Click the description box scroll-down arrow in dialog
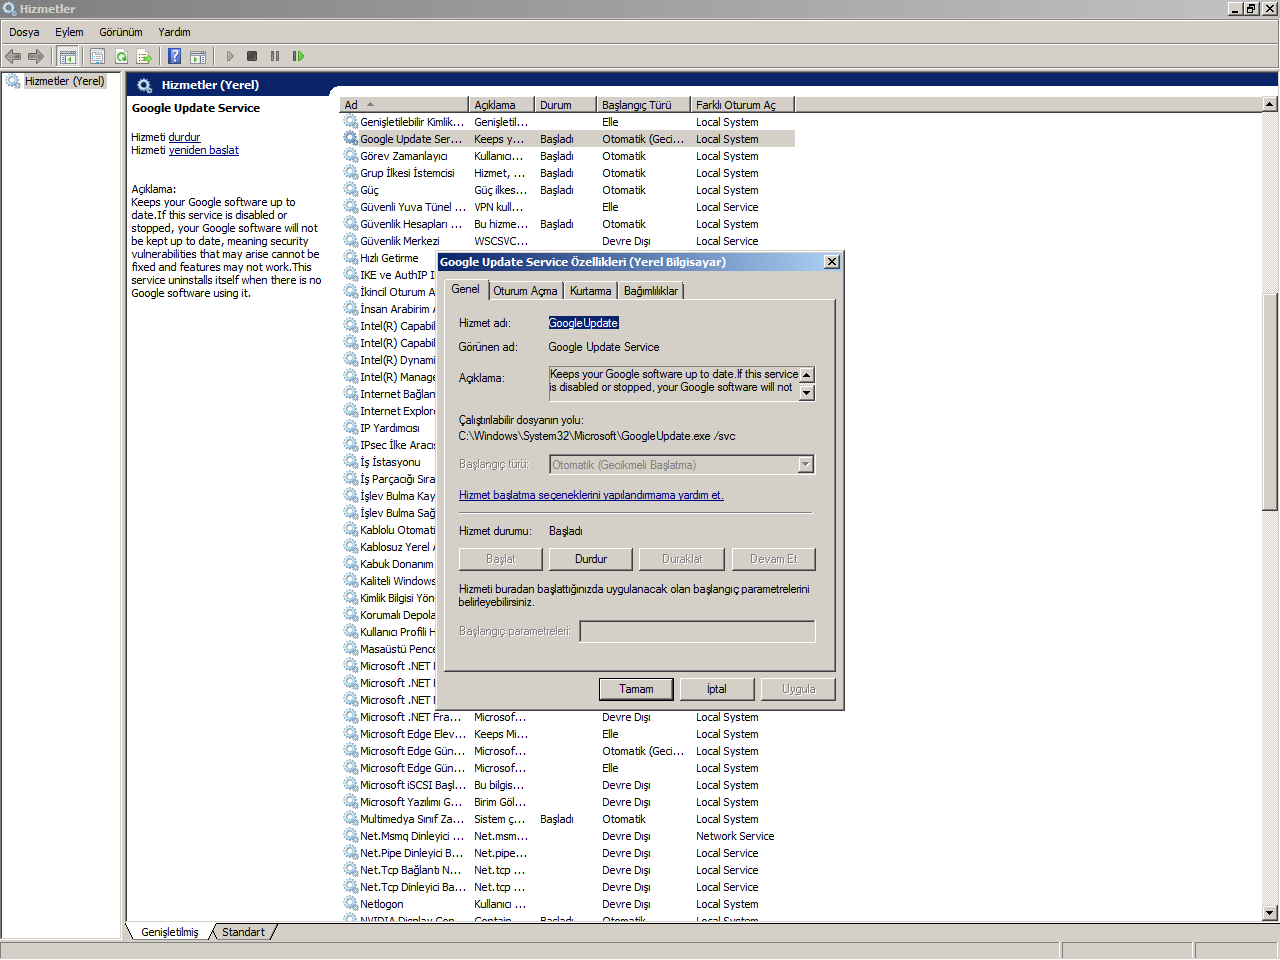The width and height of the screenshot is (1280, 960). (x=807, y=392)
